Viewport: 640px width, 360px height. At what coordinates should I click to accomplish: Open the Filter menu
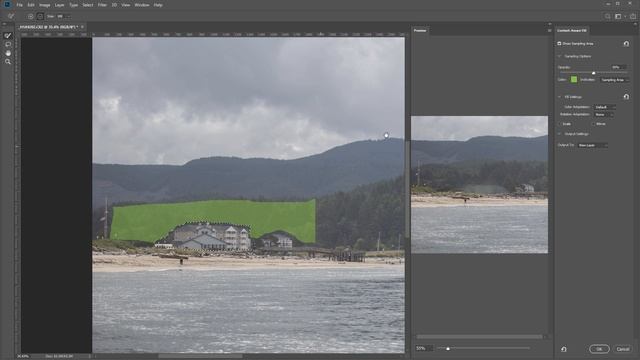click(102, 5)
